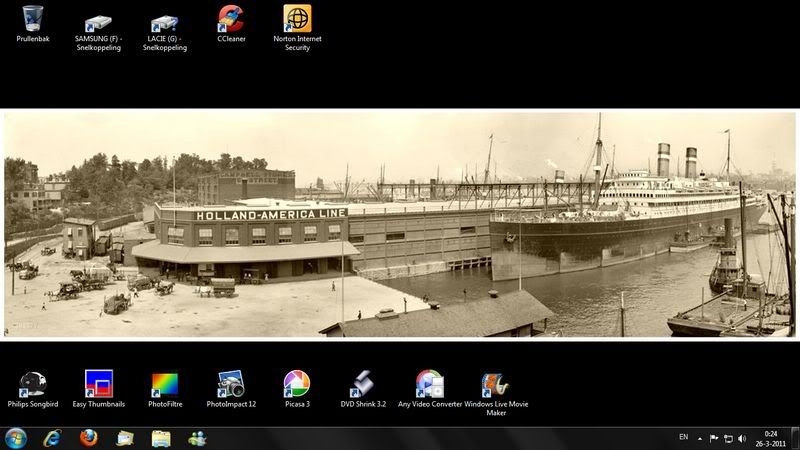Viewport: 800px width, 450px height.
Task: Click the EN language indicator
Action: click(684, 437)
